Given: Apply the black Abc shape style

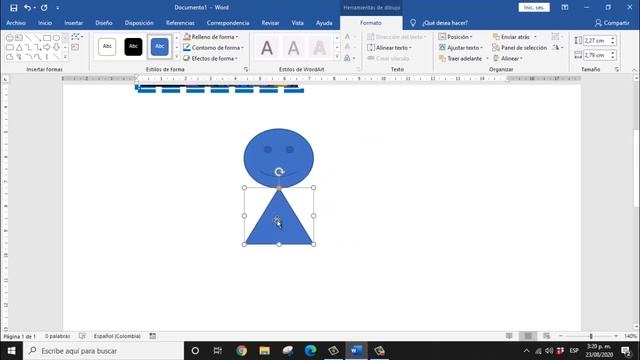Looking at the screenshot, I should pos(133,47).
